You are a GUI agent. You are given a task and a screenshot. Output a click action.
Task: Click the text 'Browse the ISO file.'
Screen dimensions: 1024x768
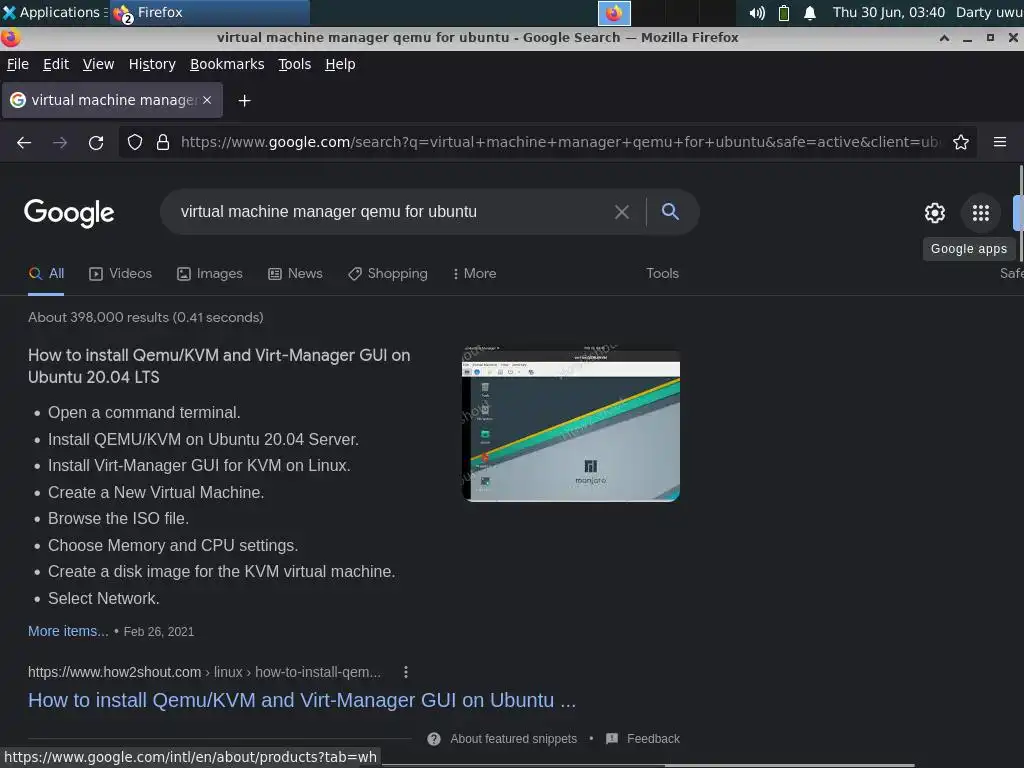[118, 519]
